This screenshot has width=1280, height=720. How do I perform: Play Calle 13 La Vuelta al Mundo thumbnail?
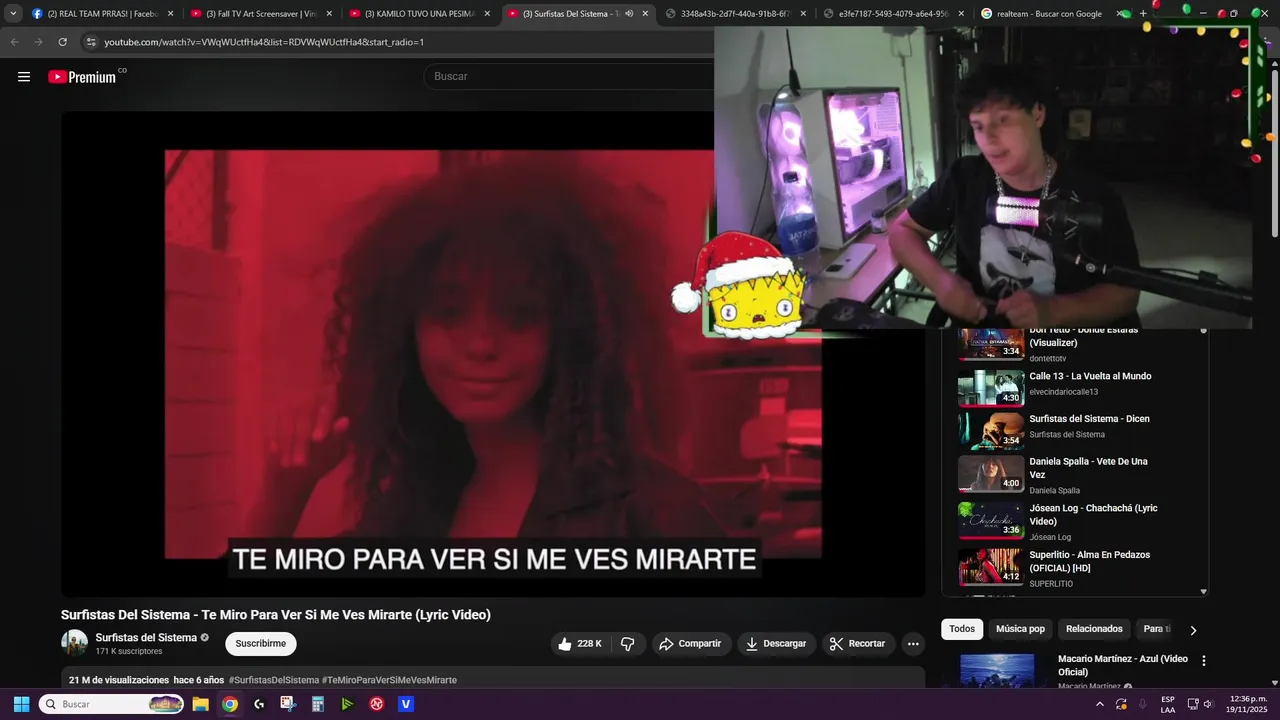click(991, 389)
